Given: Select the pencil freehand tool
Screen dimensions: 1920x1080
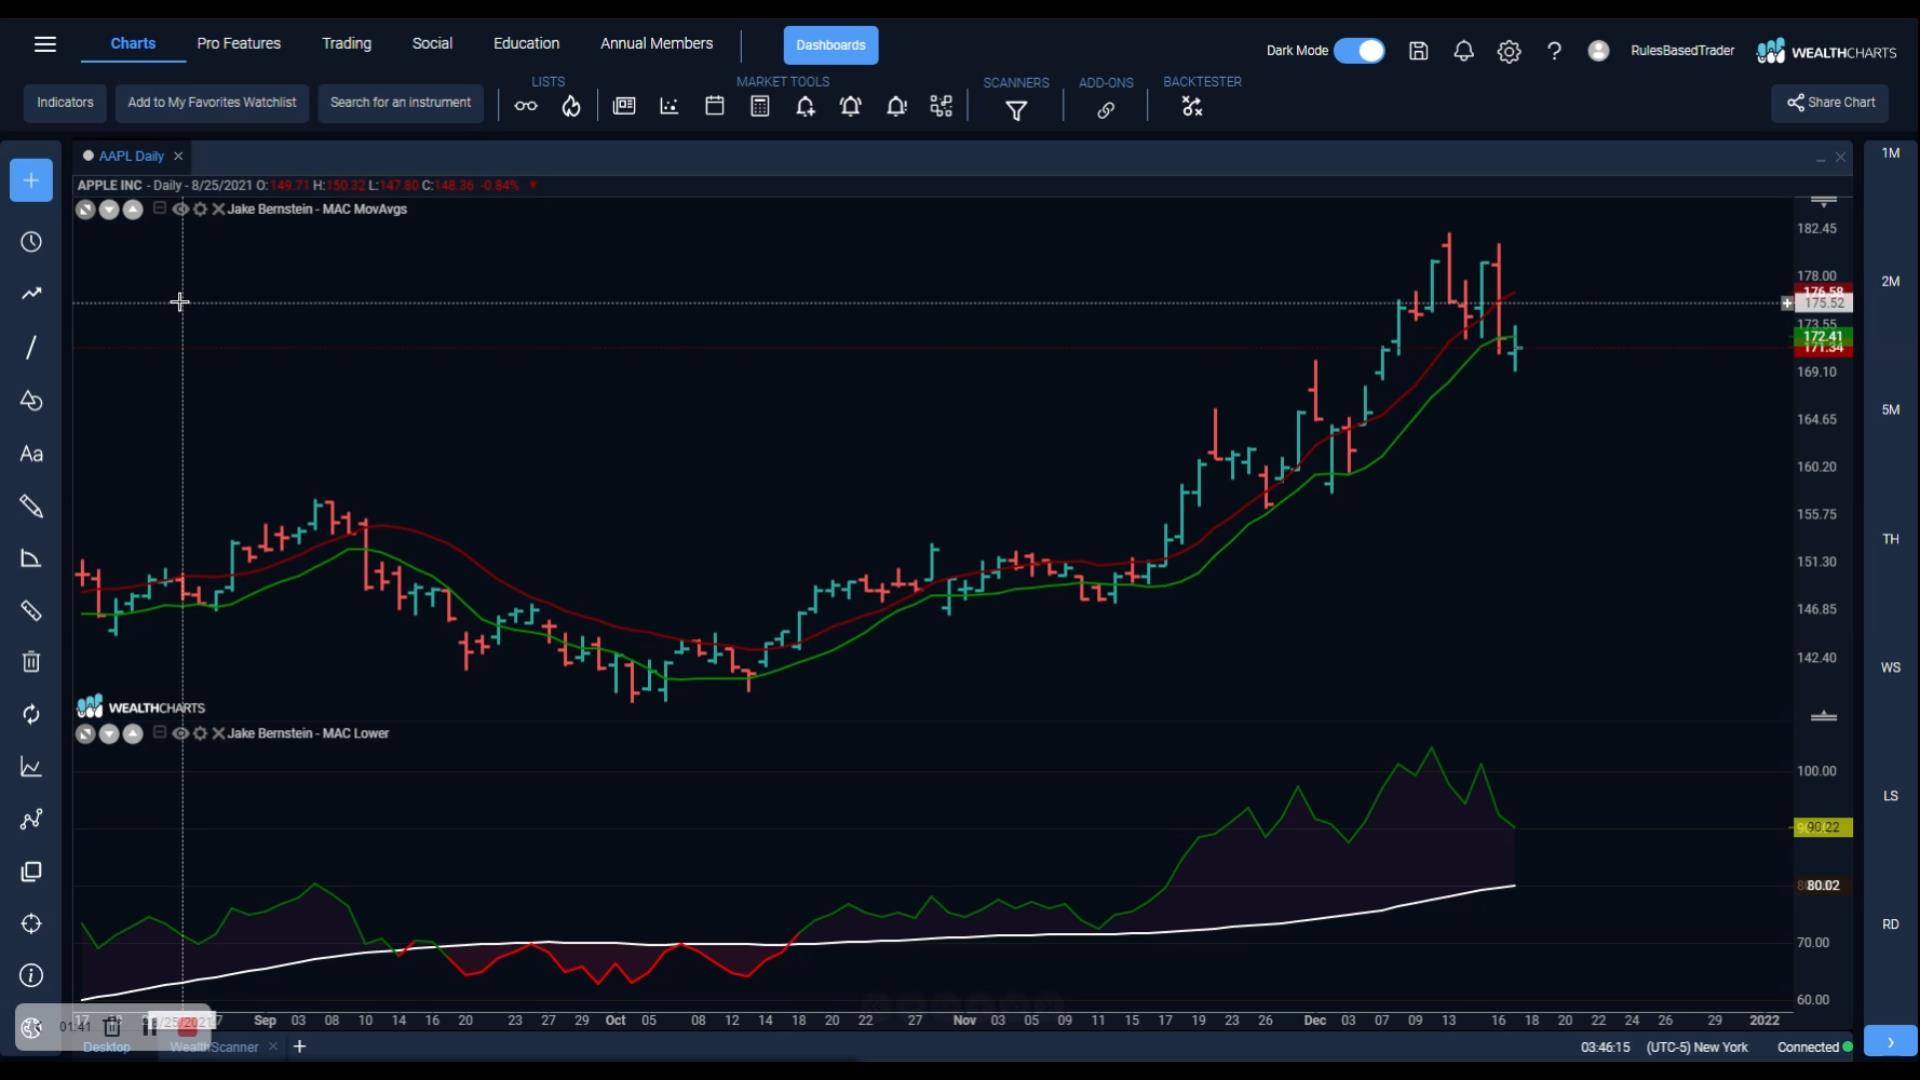Looking at the screenshot, I should pyautogui.click(x=31, y=506).
